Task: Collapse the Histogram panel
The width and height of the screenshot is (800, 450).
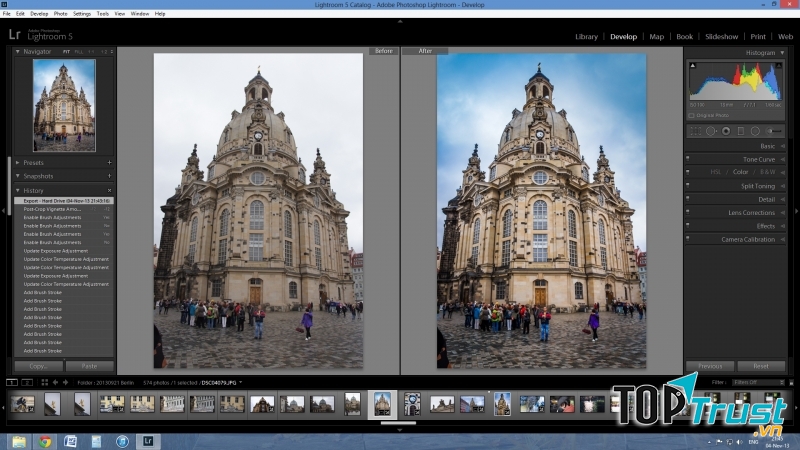Action: point(782,53)
